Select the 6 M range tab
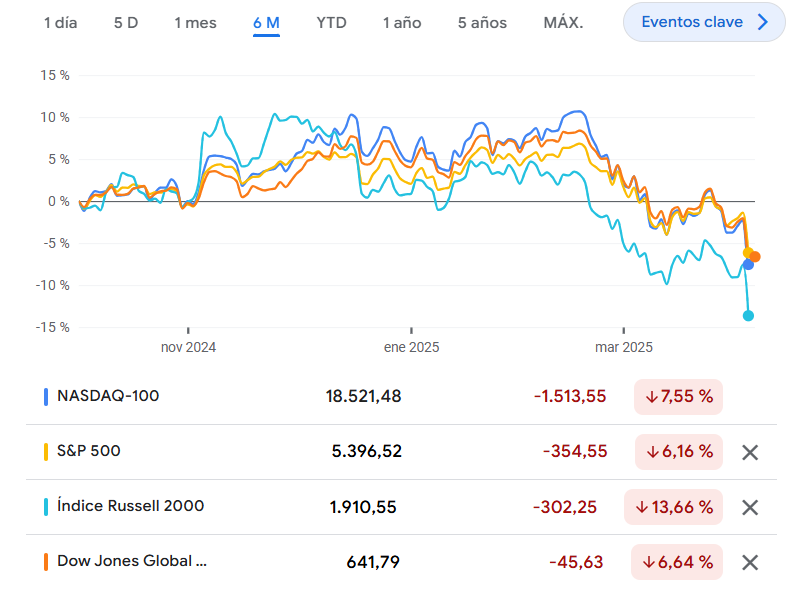796x589 pixels. (267, 23)
